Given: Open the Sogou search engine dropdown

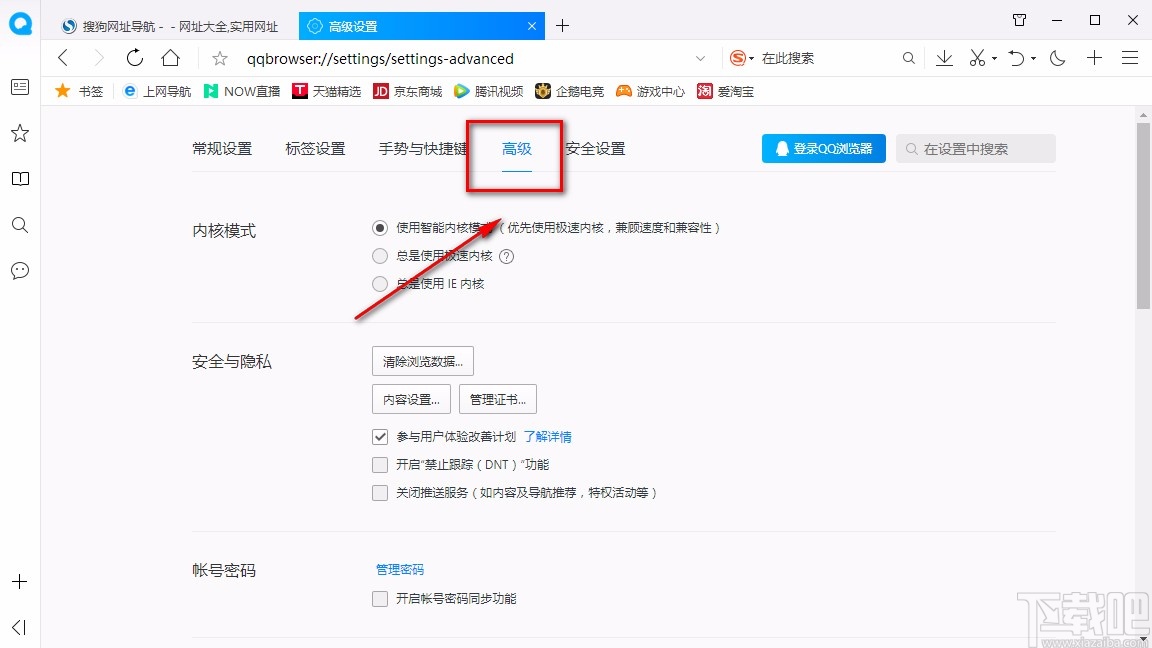Looking at the screenshot, I should tap(740, 58).
